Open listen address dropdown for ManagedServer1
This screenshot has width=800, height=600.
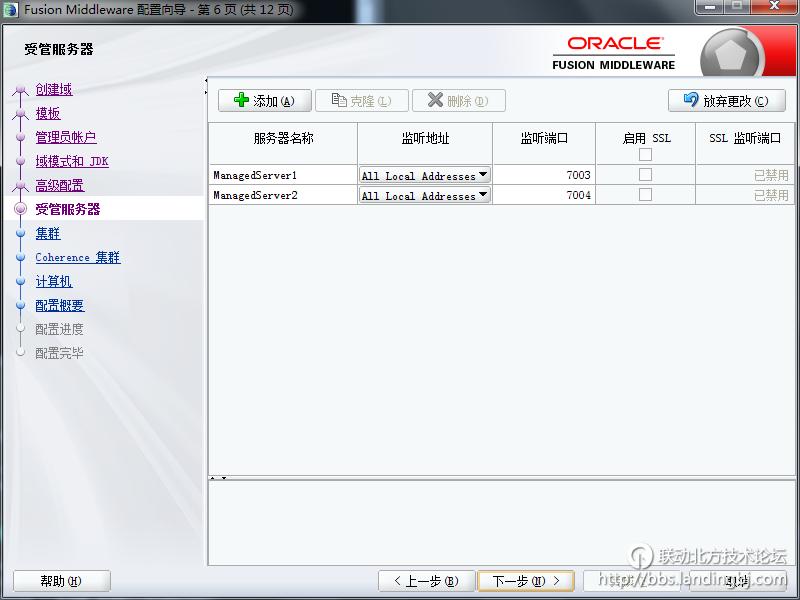tap(483, 175)
